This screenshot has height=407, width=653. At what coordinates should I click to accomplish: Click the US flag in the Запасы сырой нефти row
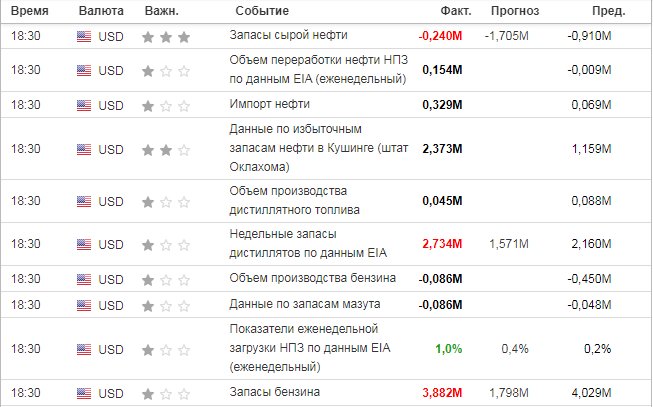pos(84,37)
